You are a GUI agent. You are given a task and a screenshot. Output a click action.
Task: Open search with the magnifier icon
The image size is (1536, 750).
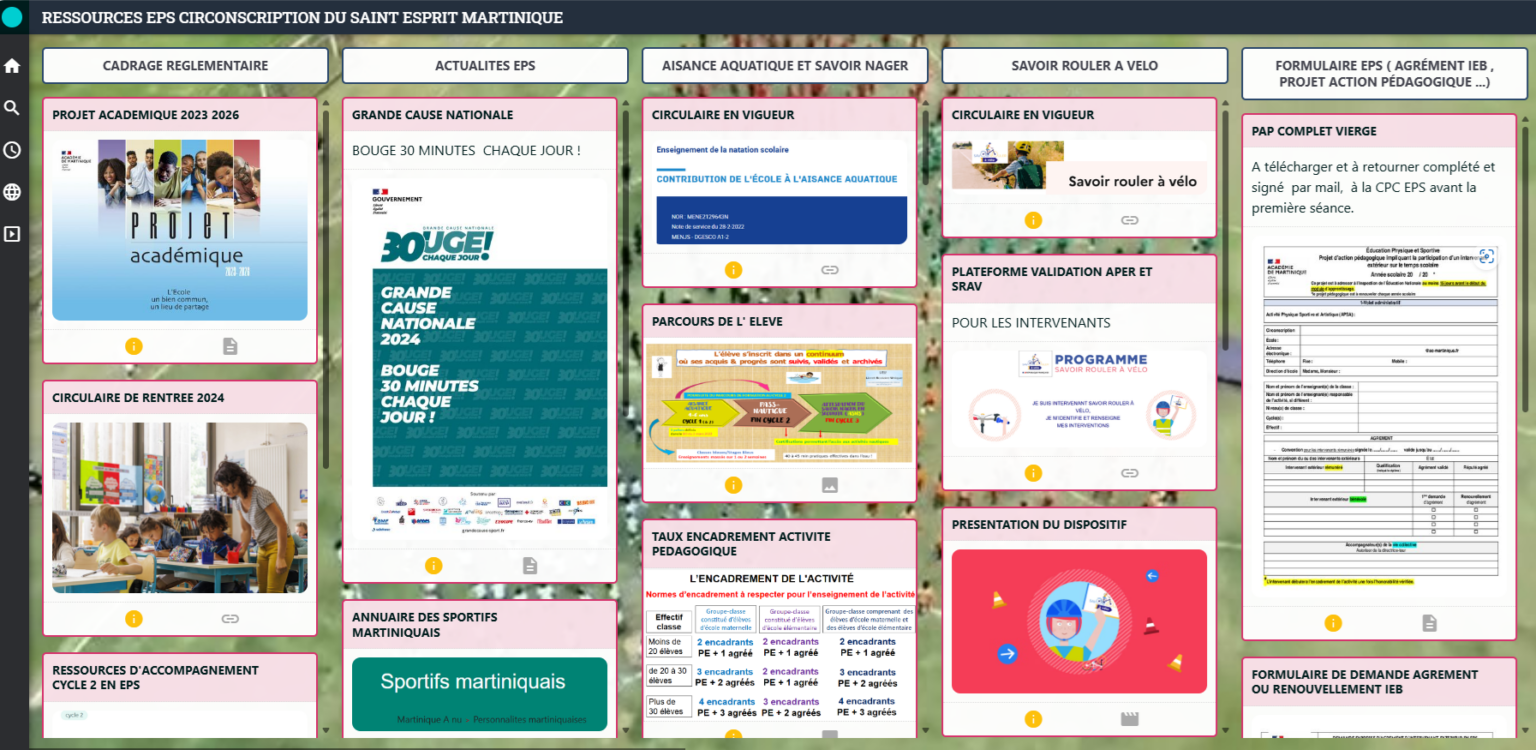[12, 108]
